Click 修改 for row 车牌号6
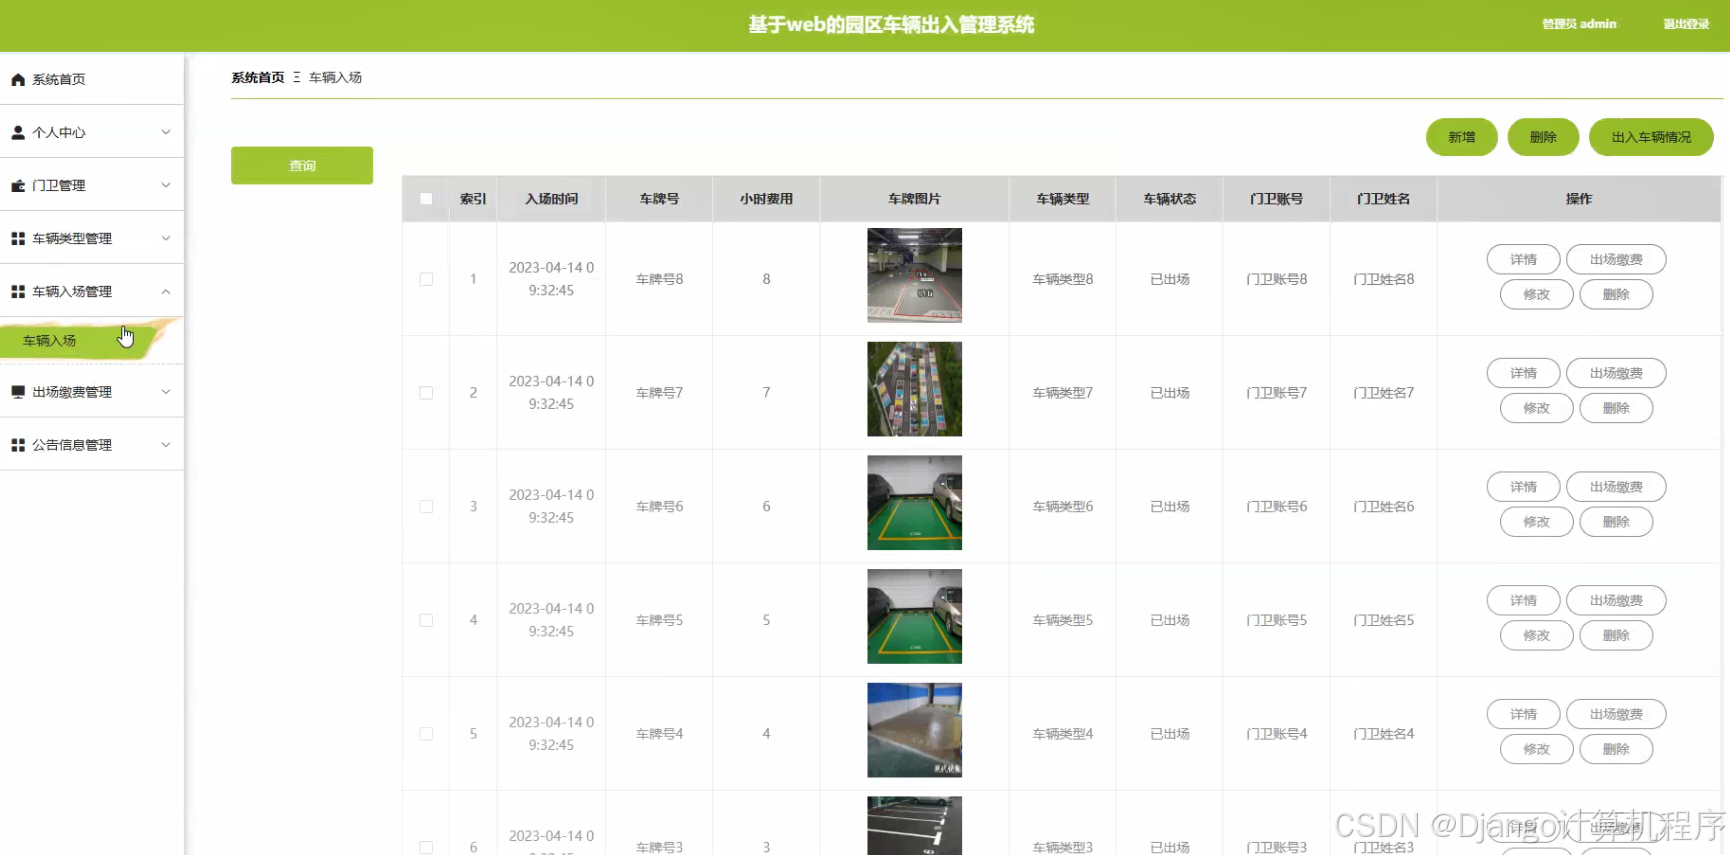Screen dimensions: 1730x855 (1537, 522)
